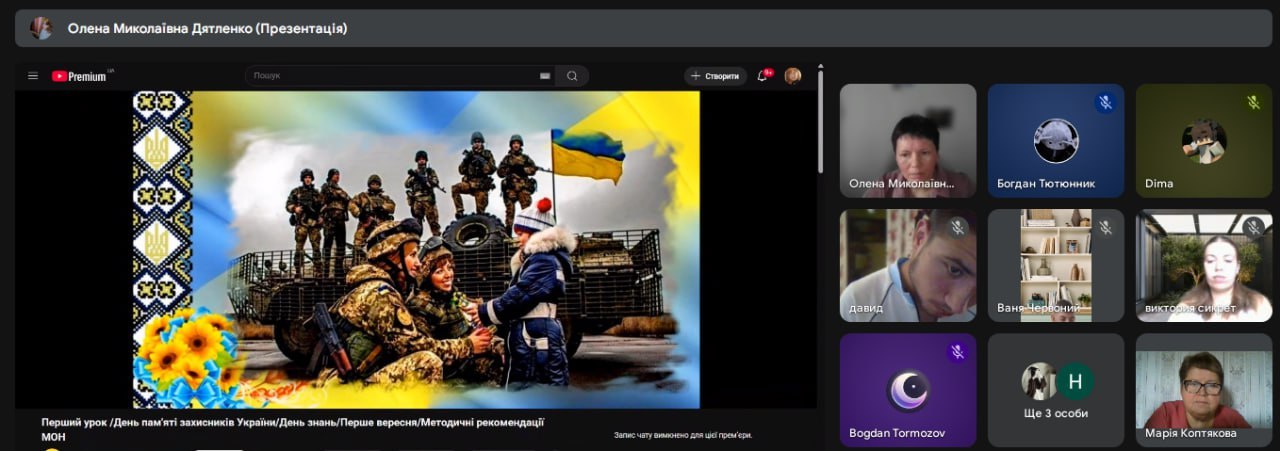Click the YouTube search magnifier button
The height and width of the screenshot is (451, 1280).
572,76
